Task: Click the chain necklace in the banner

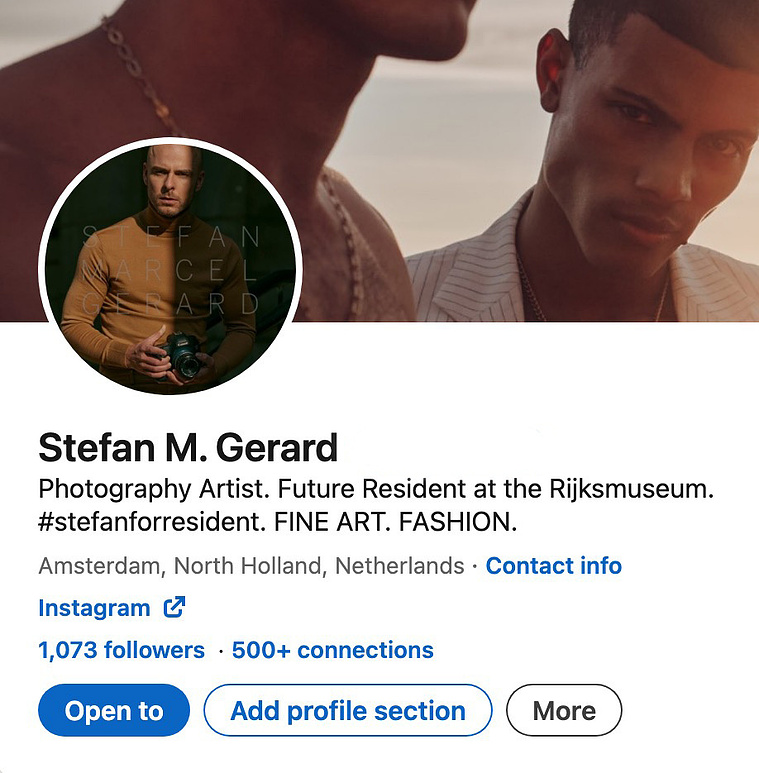Action: click(x=140, y=74)
